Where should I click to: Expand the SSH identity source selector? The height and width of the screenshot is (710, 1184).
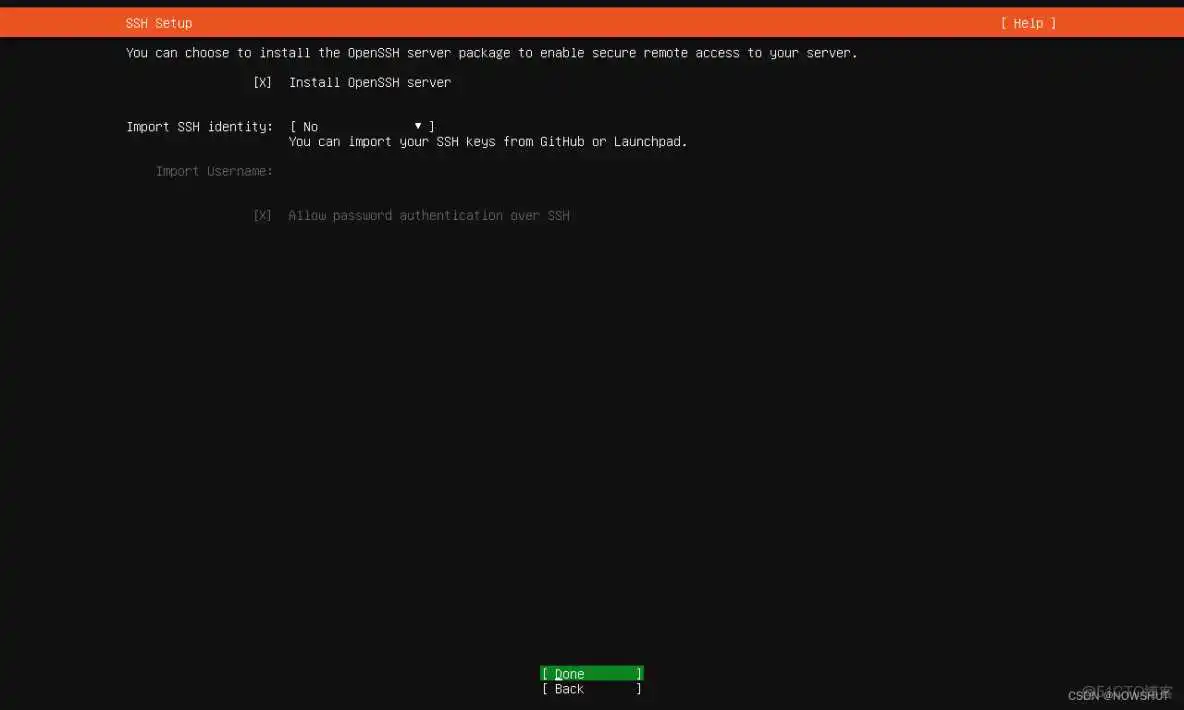(x=360, y=126)
